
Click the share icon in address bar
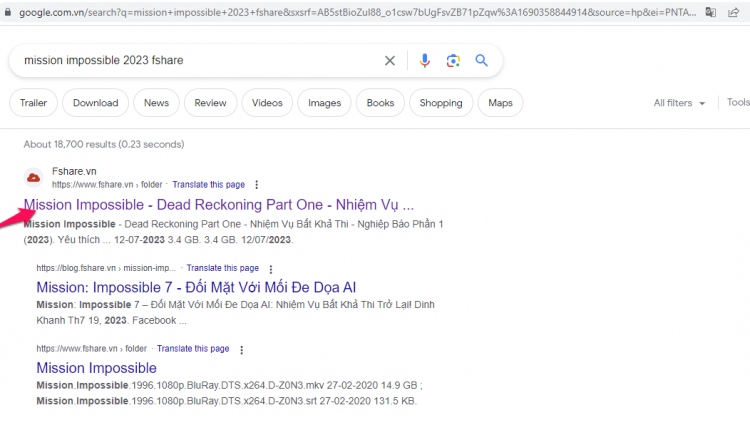point(733,12)
